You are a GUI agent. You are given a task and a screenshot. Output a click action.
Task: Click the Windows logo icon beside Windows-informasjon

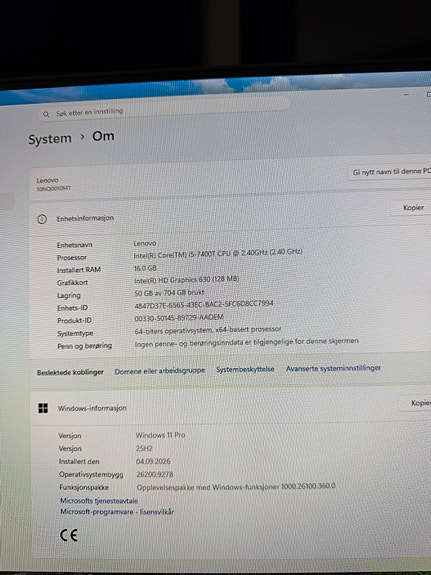[x=43, y=408]
